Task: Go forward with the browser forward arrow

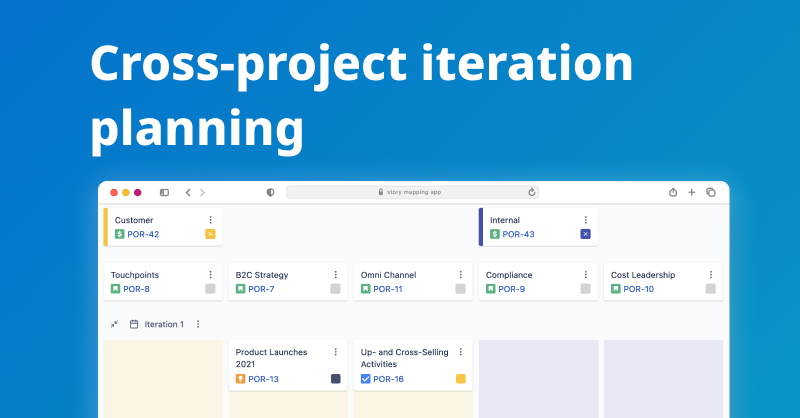Action: tap(203, 192)
